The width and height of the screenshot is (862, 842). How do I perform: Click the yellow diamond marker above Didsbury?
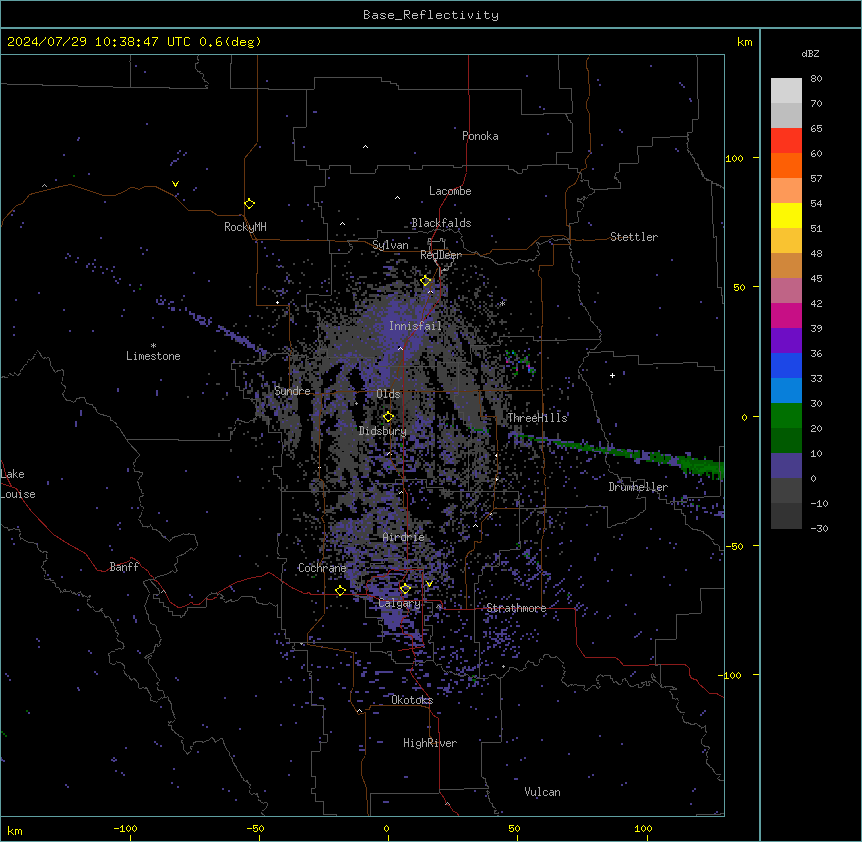click(388, 417)
